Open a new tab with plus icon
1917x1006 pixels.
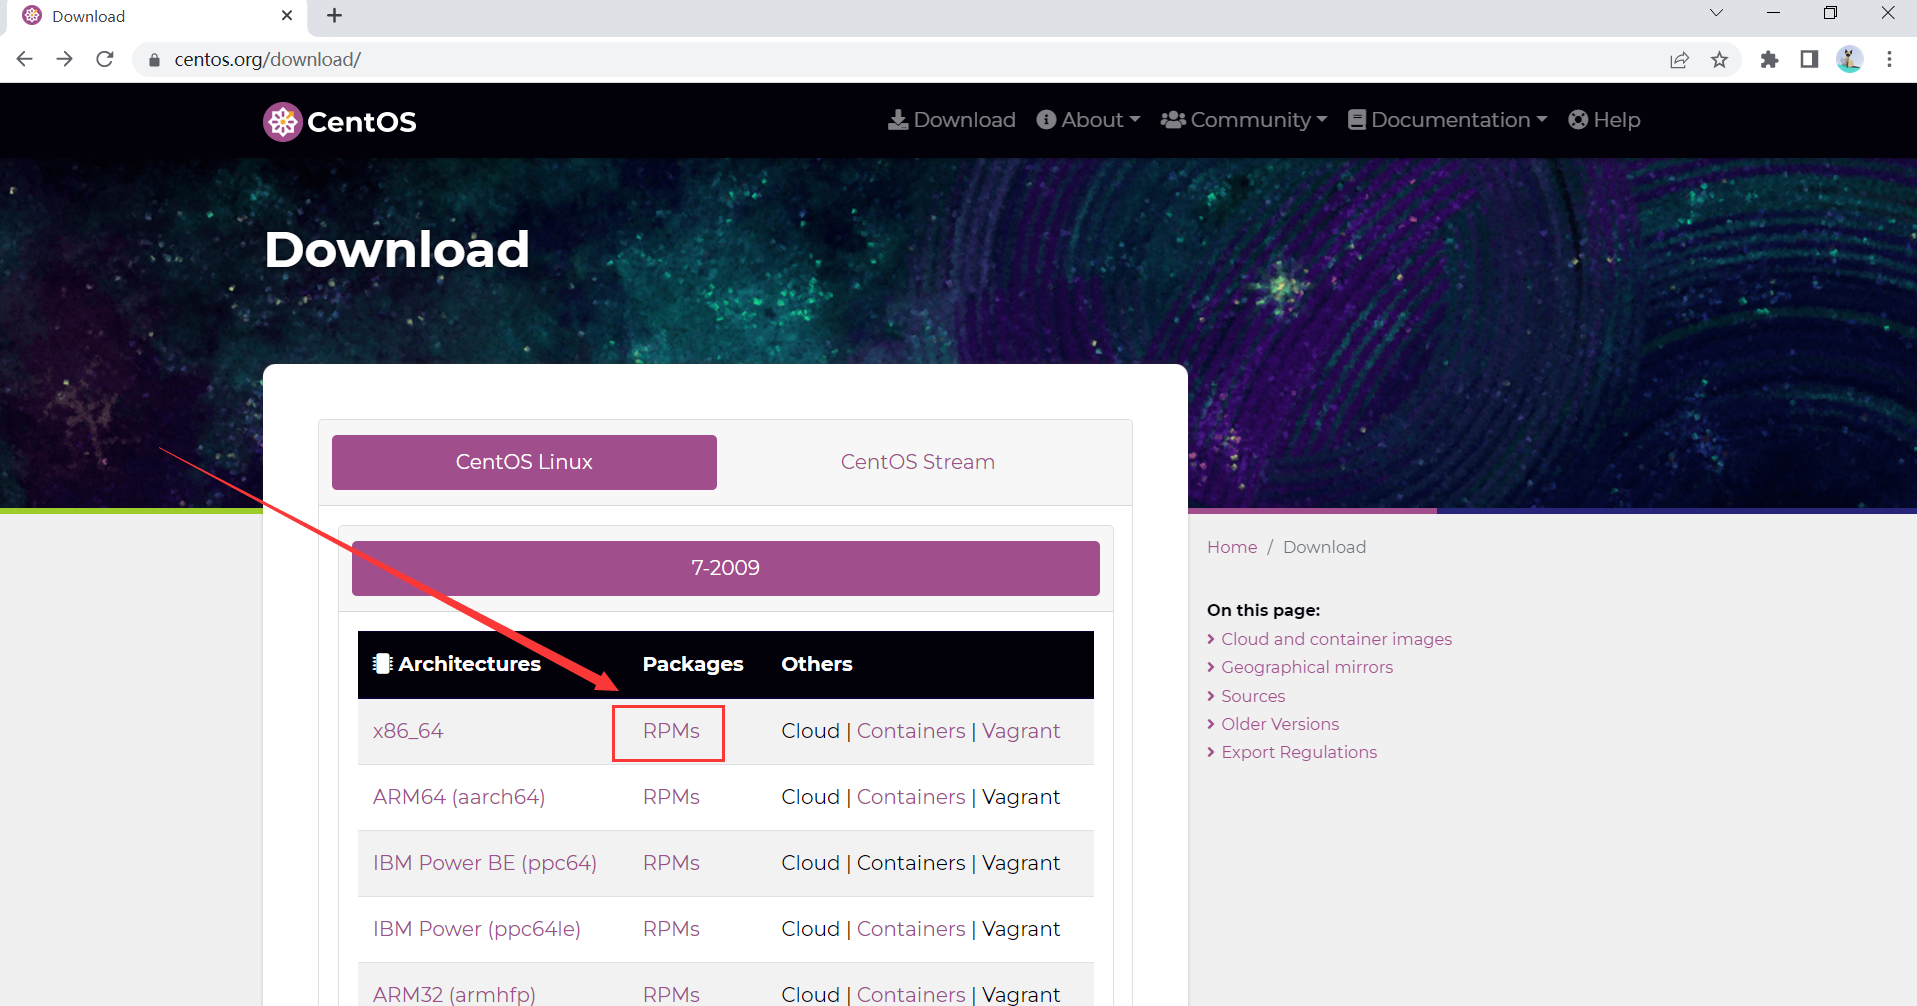pos(335,16)
